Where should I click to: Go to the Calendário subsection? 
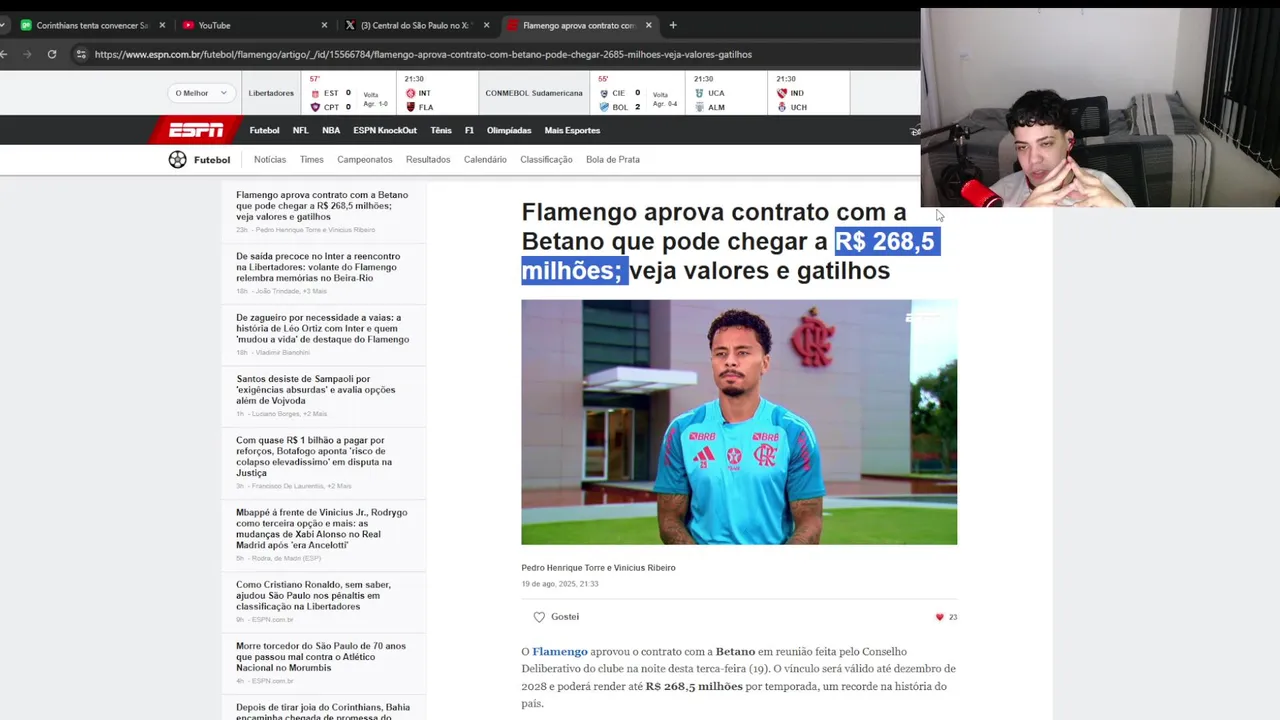point(485,159)
